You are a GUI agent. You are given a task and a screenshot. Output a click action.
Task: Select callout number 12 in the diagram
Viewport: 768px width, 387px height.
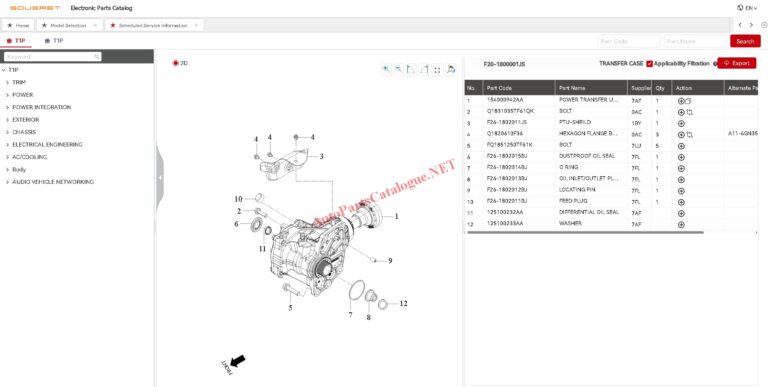tap(403, 304)
